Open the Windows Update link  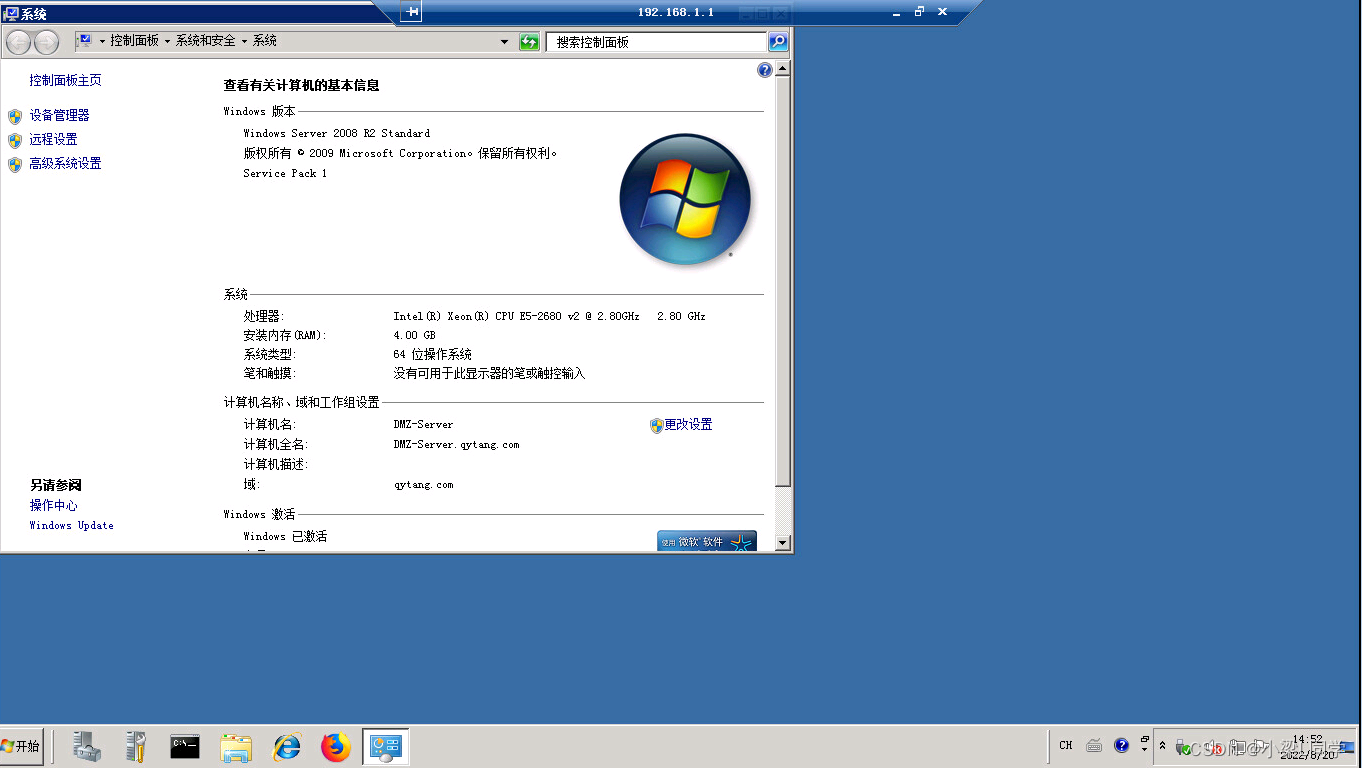pos(71,525)
